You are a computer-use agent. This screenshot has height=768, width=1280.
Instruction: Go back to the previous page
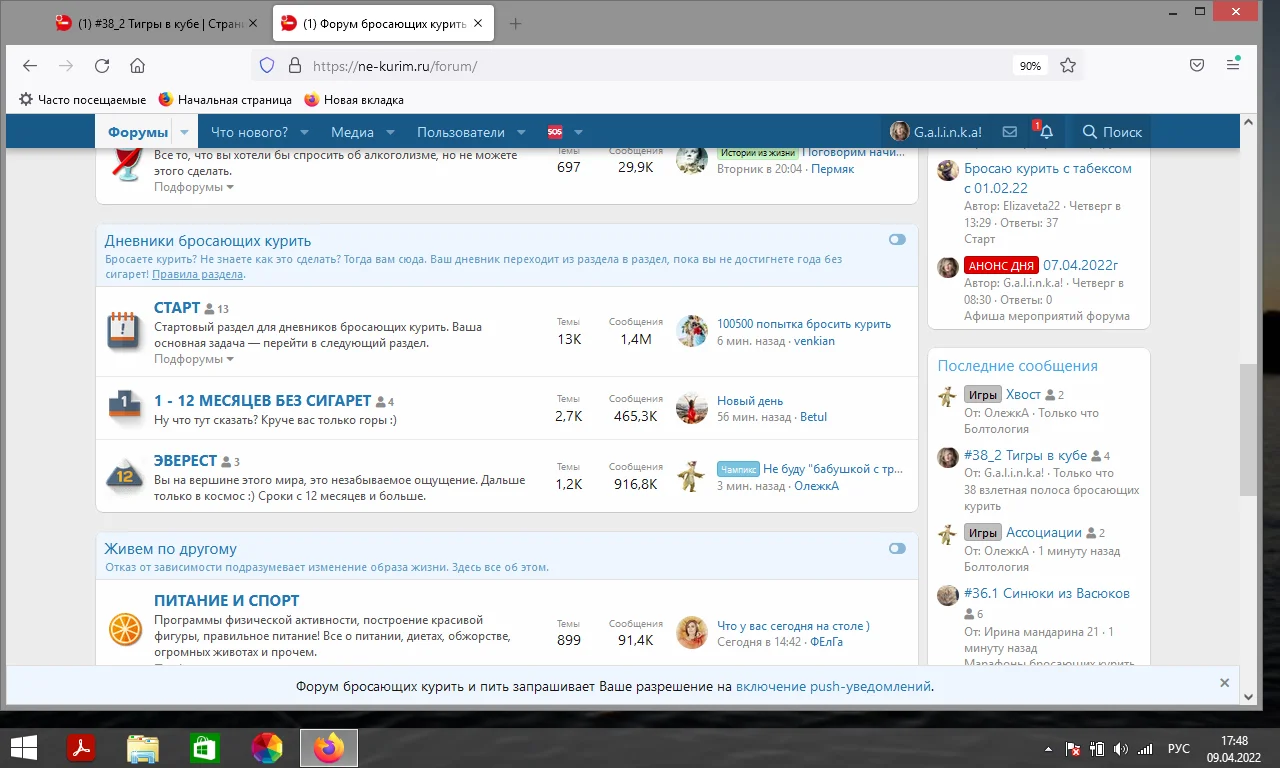(30, 66)
